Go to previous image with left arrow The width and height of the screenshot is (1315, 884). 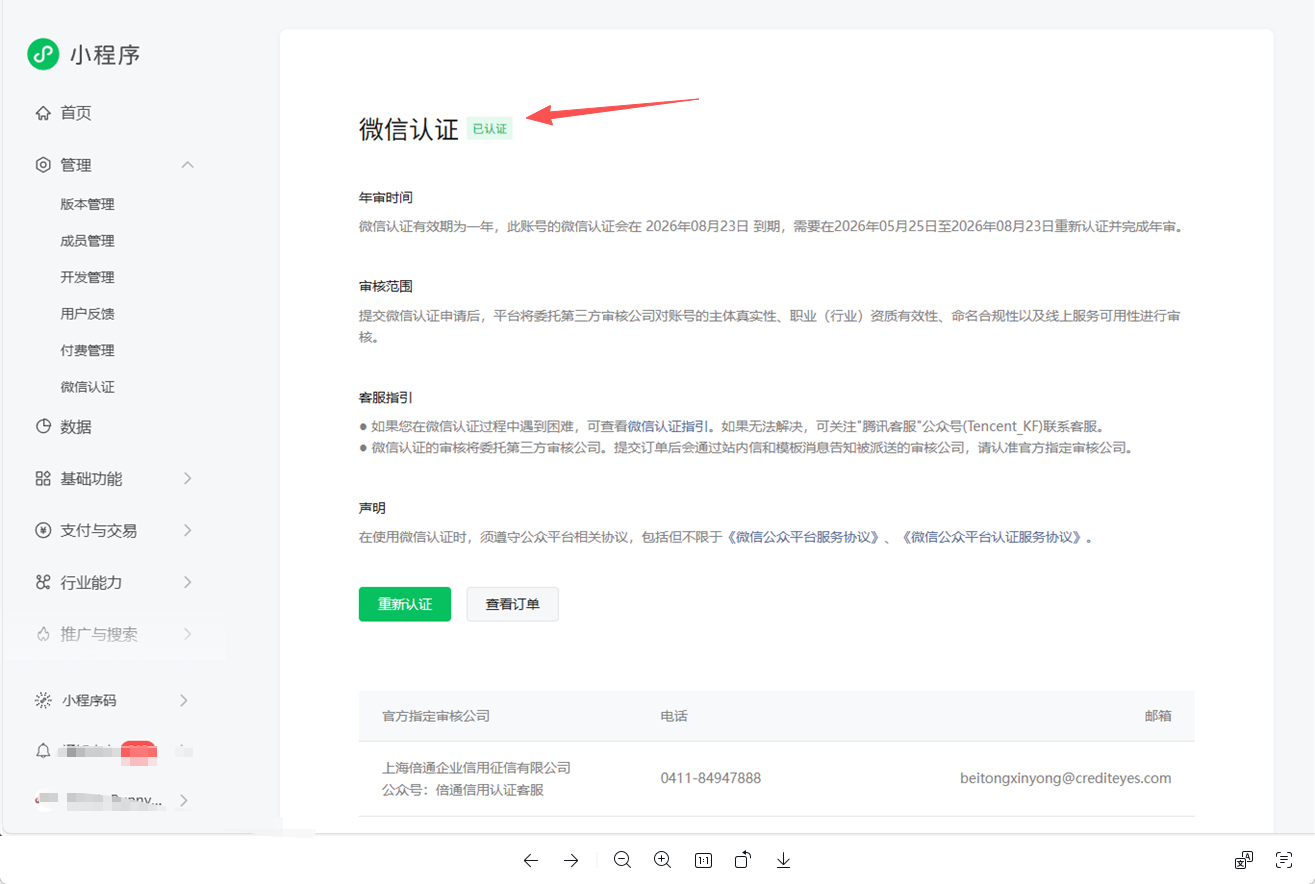[x=531, y=860]
